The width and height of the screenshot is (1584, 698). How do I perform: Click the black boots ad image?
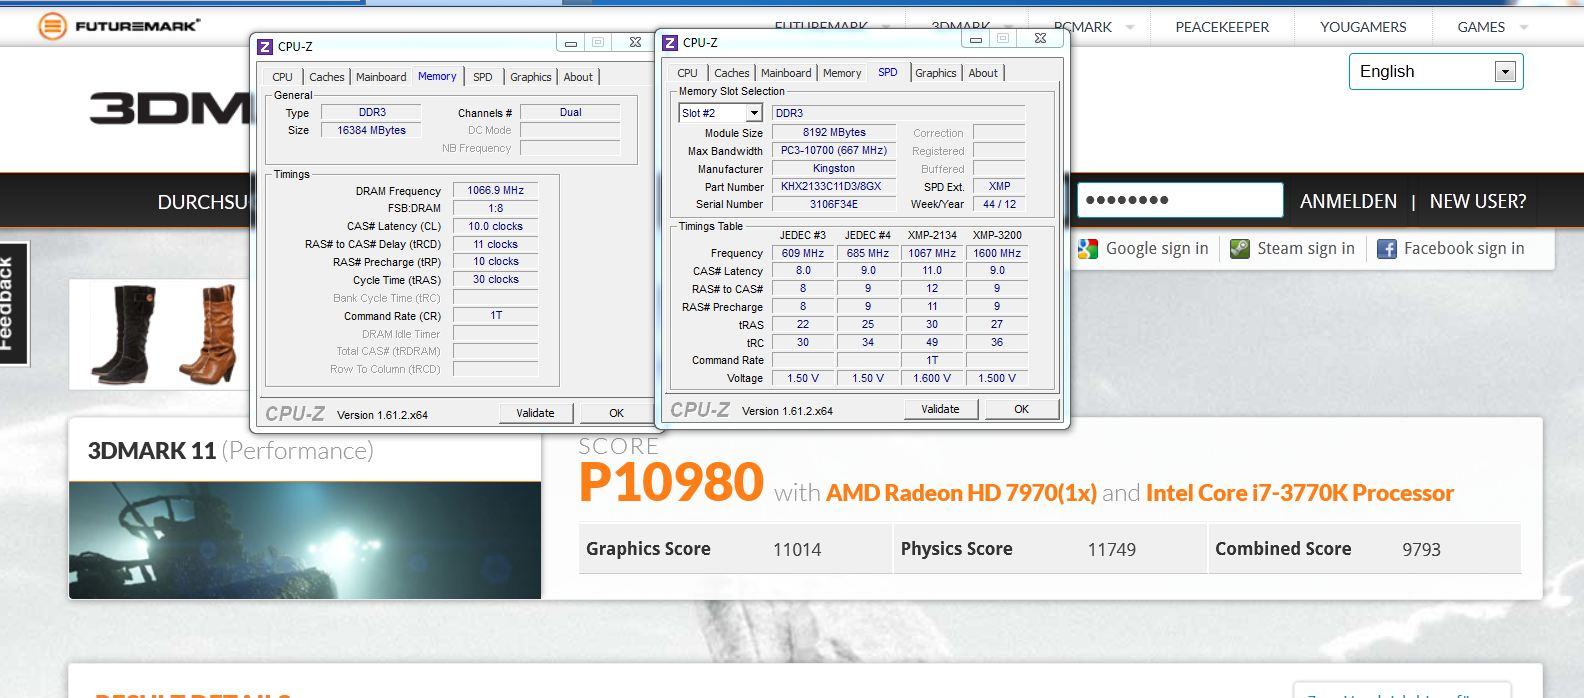pos(124,334)
